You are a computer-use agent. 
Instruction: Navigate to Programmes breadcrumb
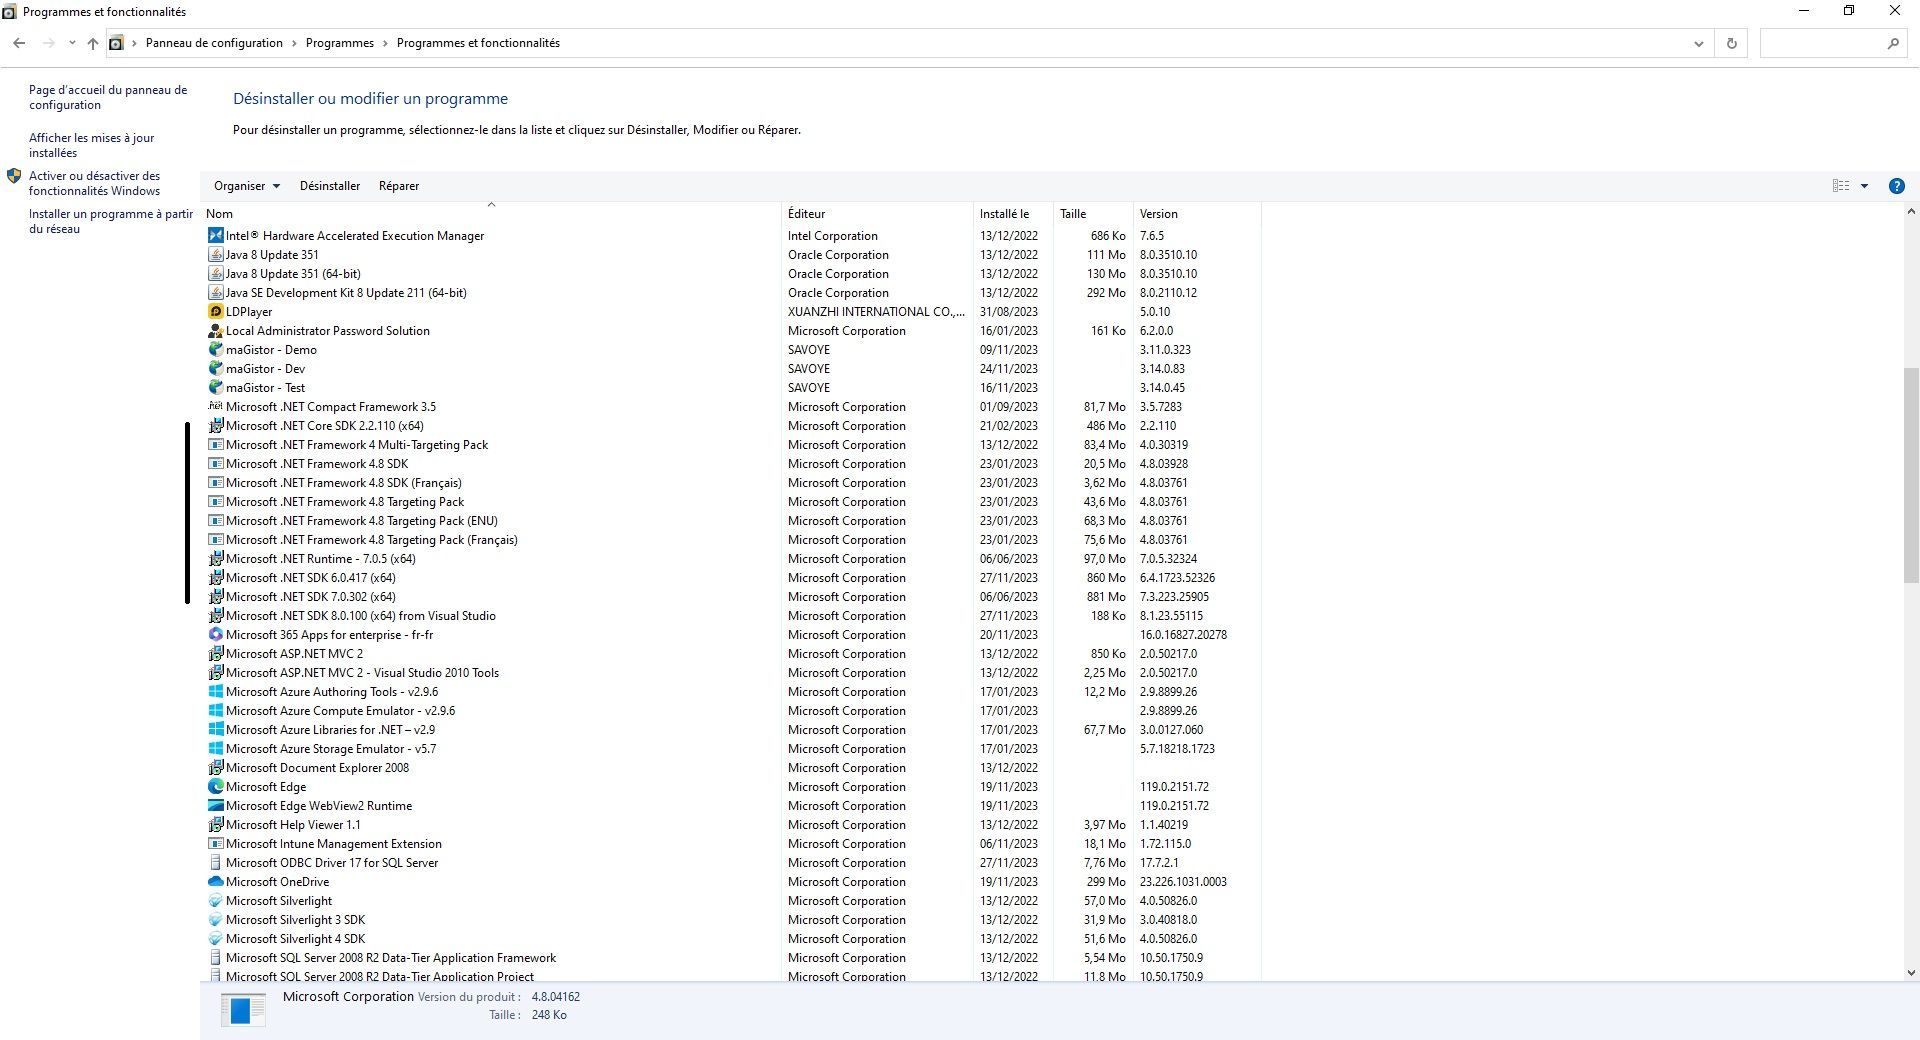click(339, 43)
